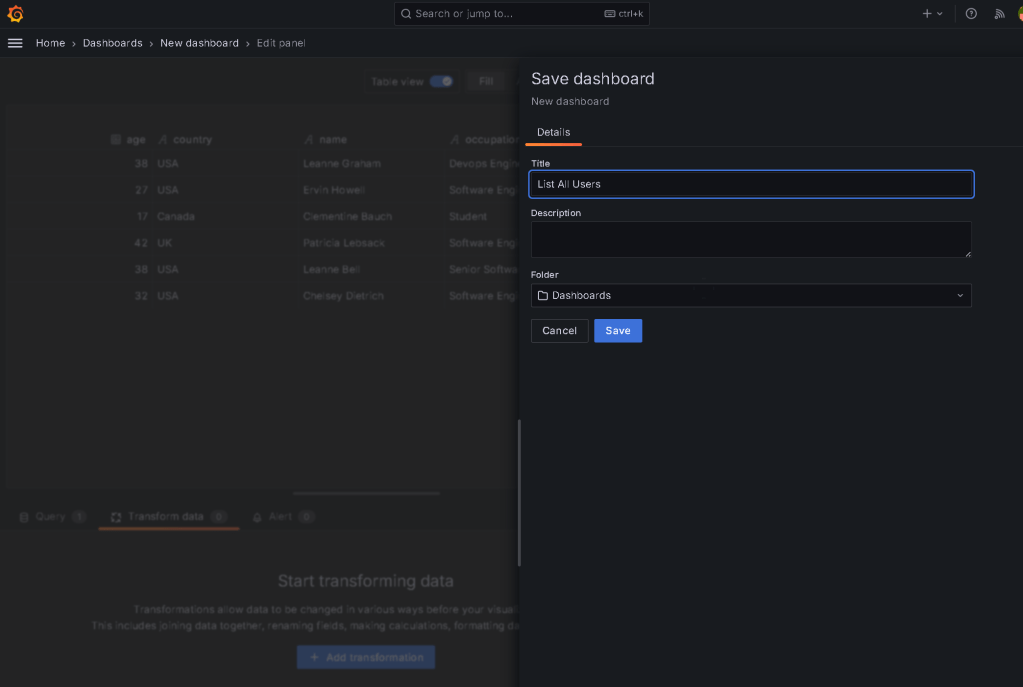This screenshot has height=687, width=1023.
Task: Click the Leanne Graham cell
Action: (342, 164)
